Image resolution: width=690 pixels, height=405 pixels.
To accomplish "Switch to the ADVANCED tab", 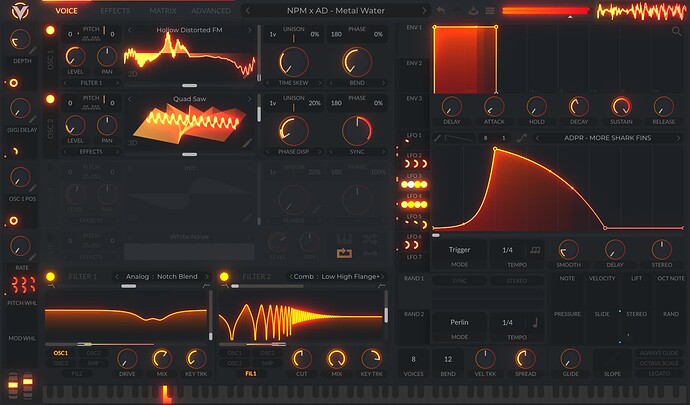I will pos(211,11).
